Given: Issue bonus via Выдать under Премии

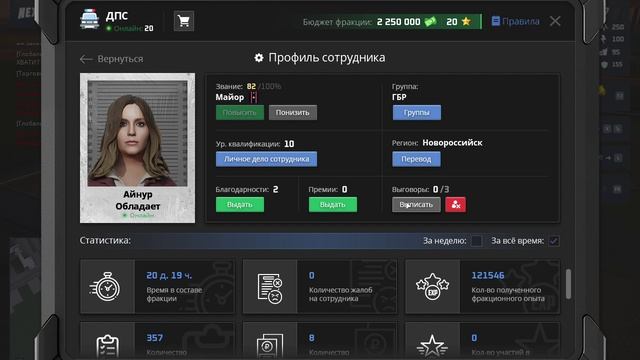Looking at the screenshot, I should (333, 204).
